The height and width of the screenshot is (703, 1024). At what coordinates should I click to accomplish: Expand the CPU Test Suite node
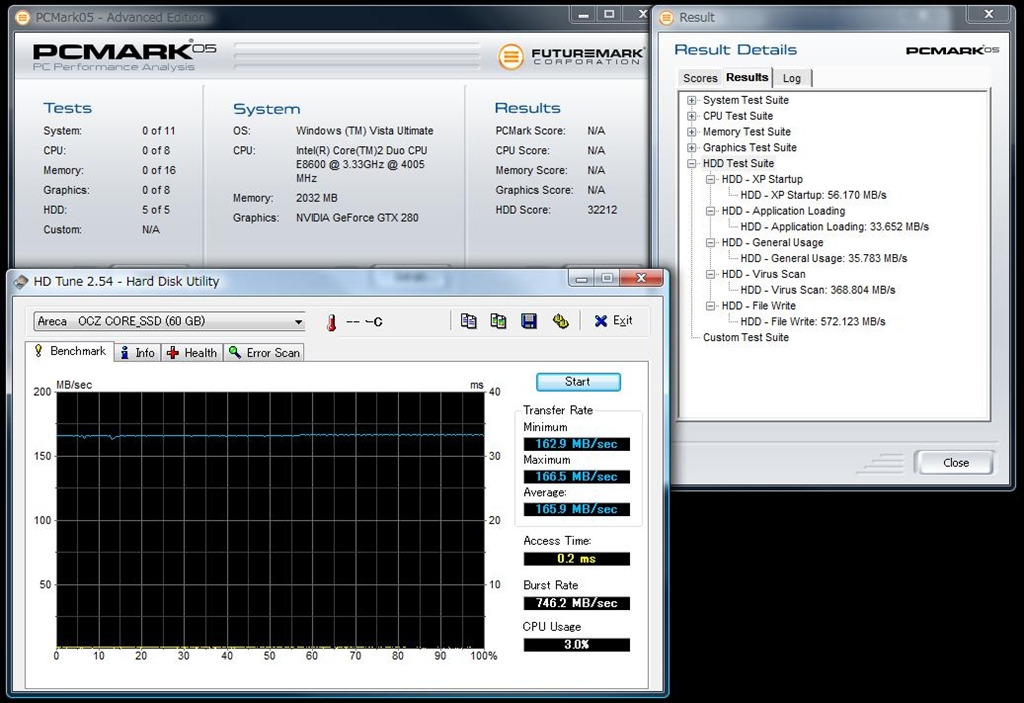point(692,116)
